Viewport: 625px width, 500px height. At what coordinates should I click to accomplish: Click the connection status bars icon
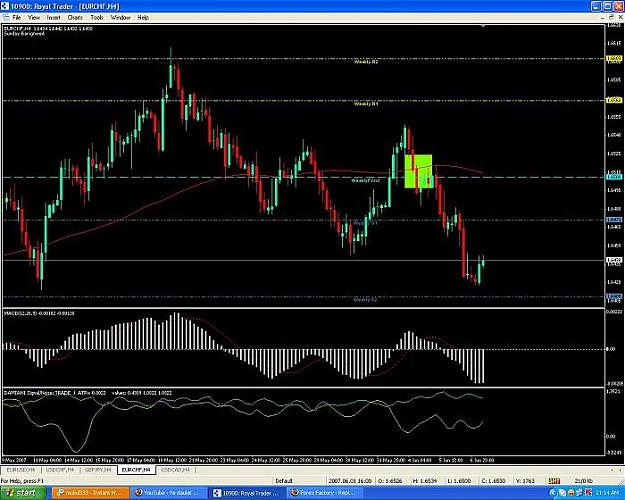[x=554, y=481]
